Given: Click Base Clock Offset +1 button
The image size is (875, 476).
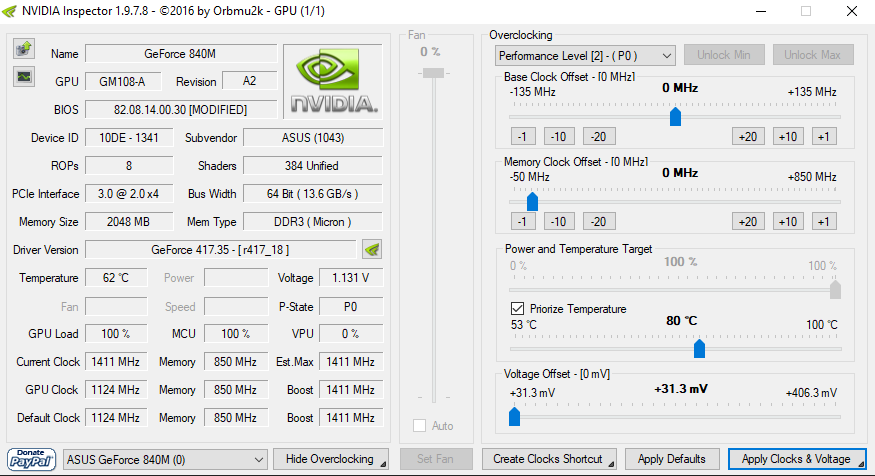Looking at the screenshot, I should click(824, 137).
